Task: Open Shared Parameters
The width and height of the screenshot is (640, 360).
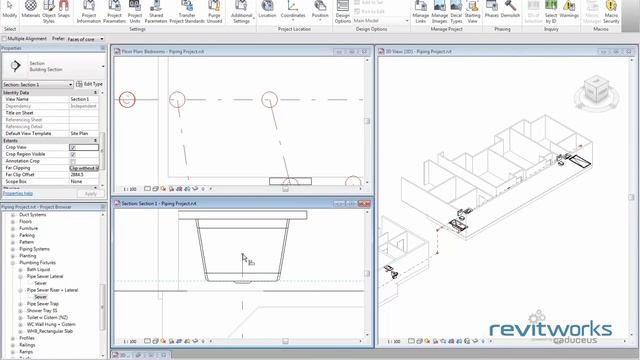Action: [x=156, y=12]
